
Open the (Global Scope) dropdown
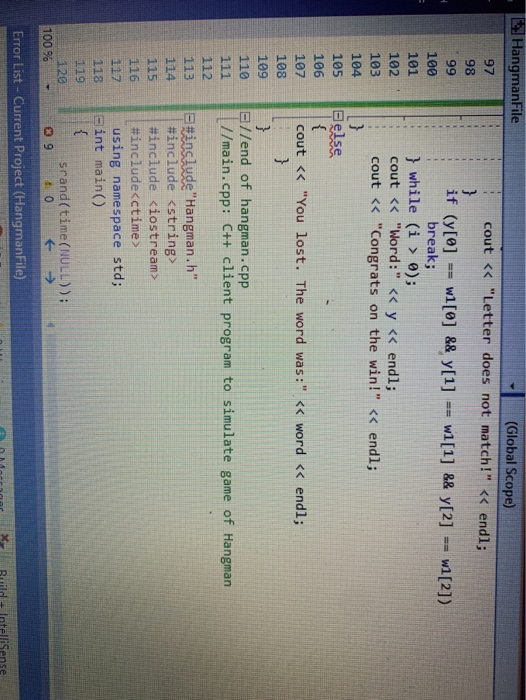510,464
